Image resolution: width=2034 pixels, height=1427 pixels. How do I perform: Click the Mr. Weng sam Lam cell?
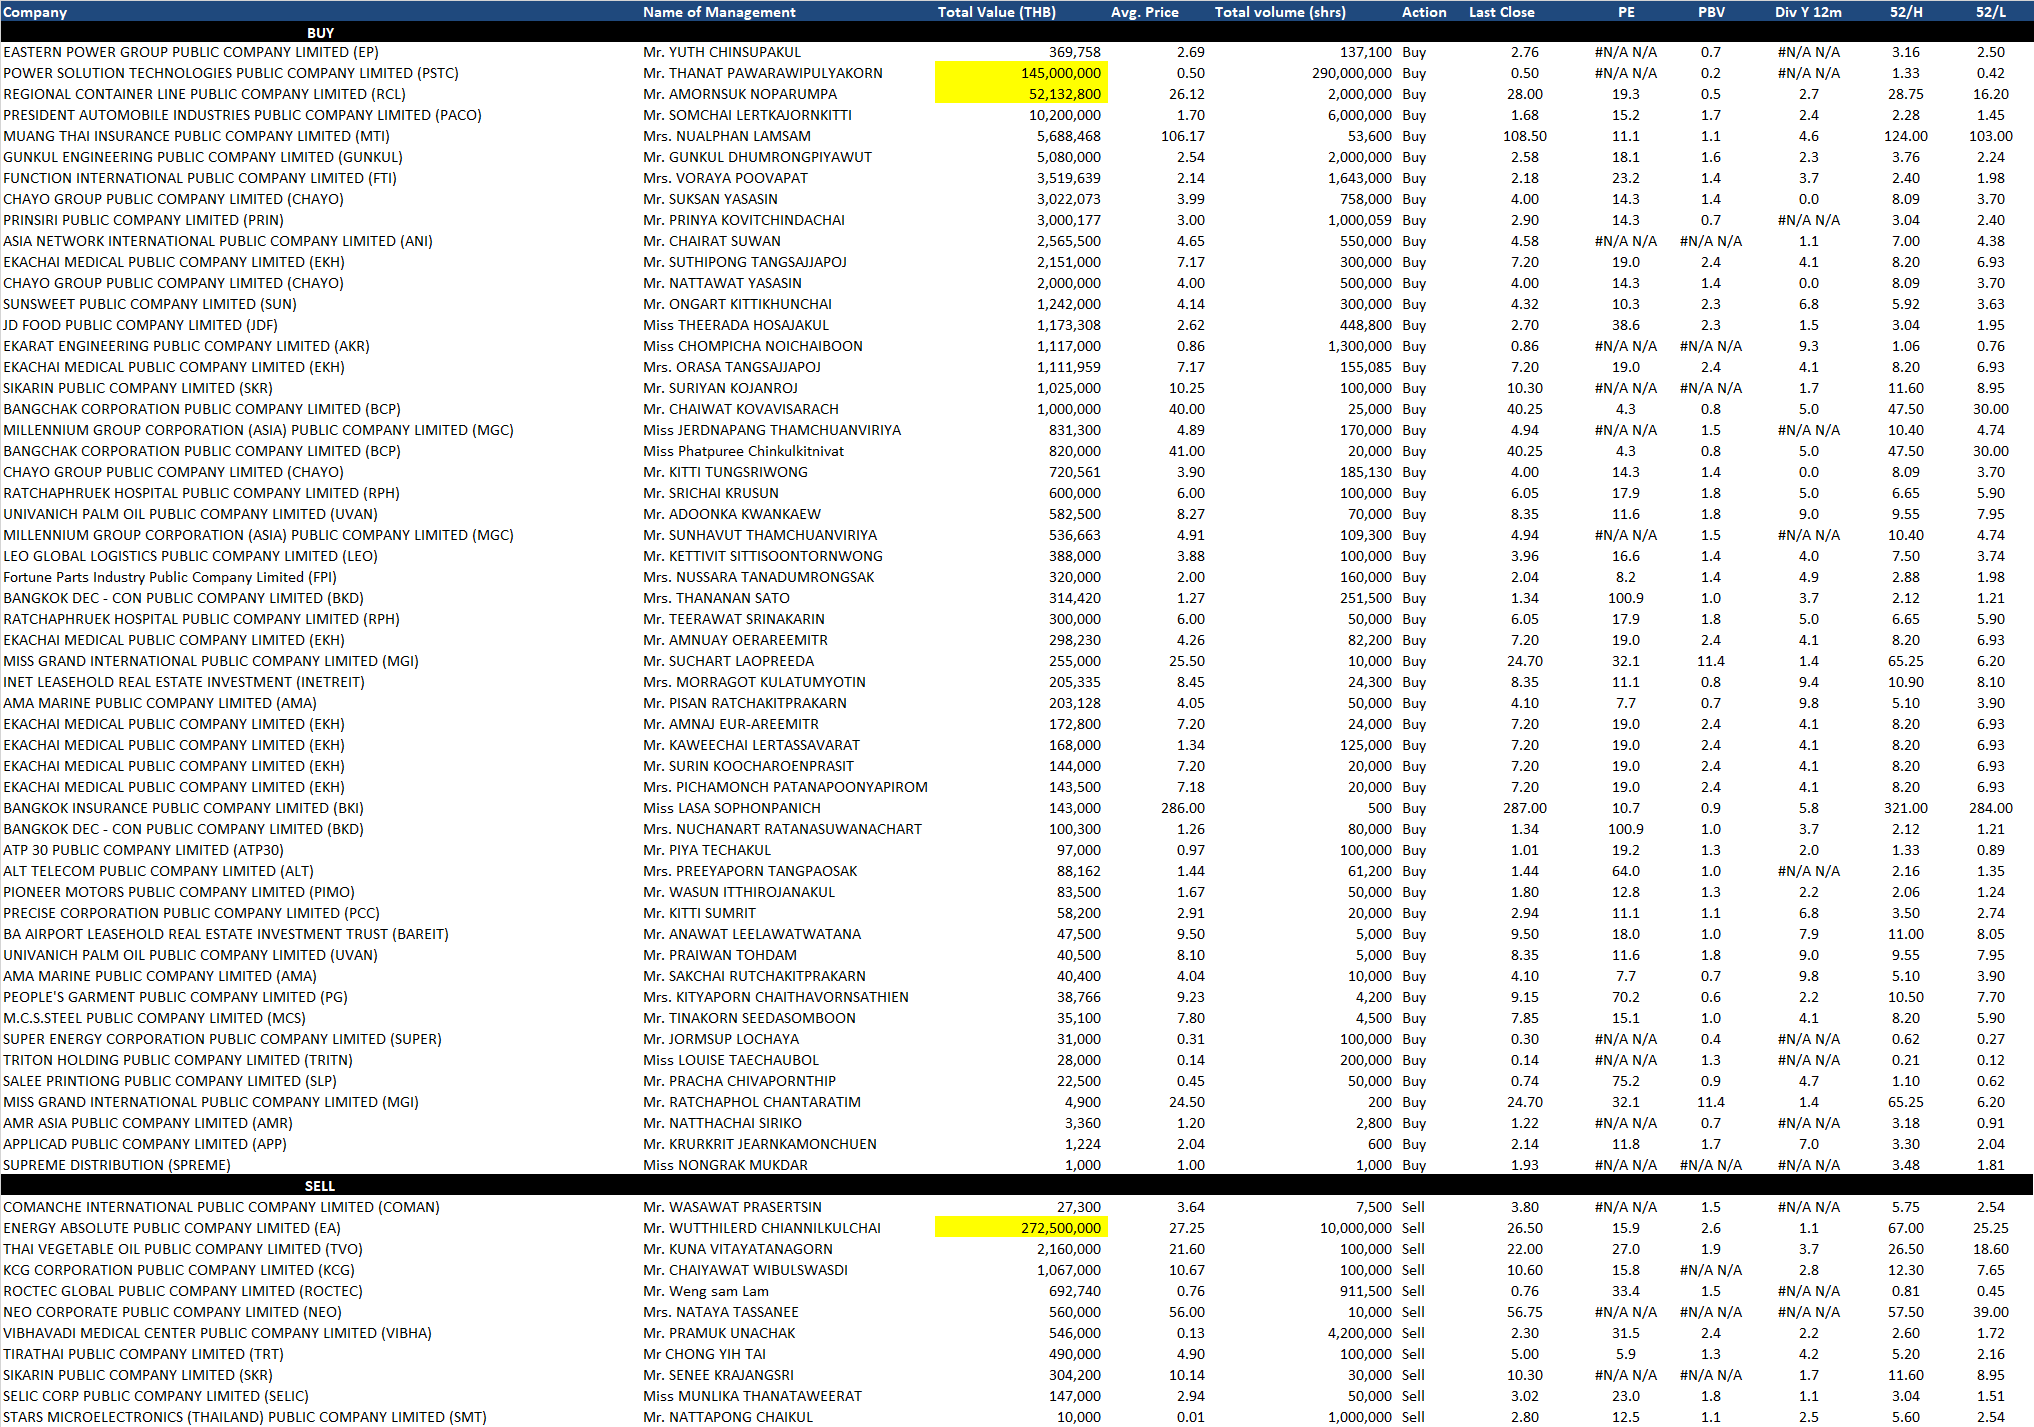tap(706, 1291)
